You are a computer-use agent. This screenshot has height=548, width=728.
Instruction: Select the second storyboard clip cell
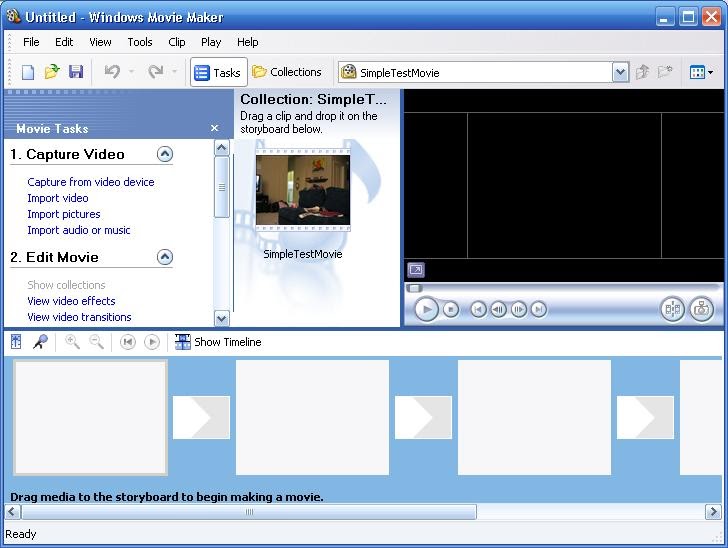[x=312, y=418]
